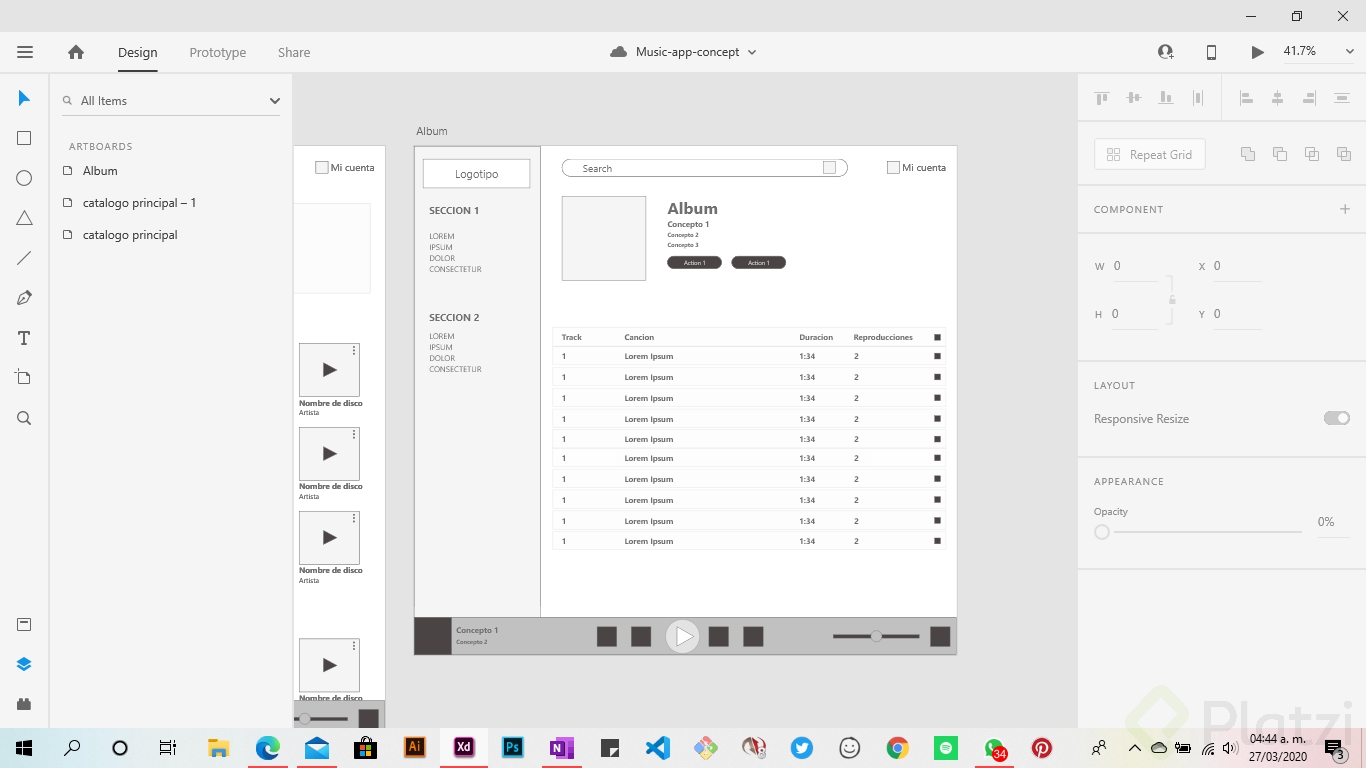
Task: Choose the Select tool
Action: click(x=24, y=98)
